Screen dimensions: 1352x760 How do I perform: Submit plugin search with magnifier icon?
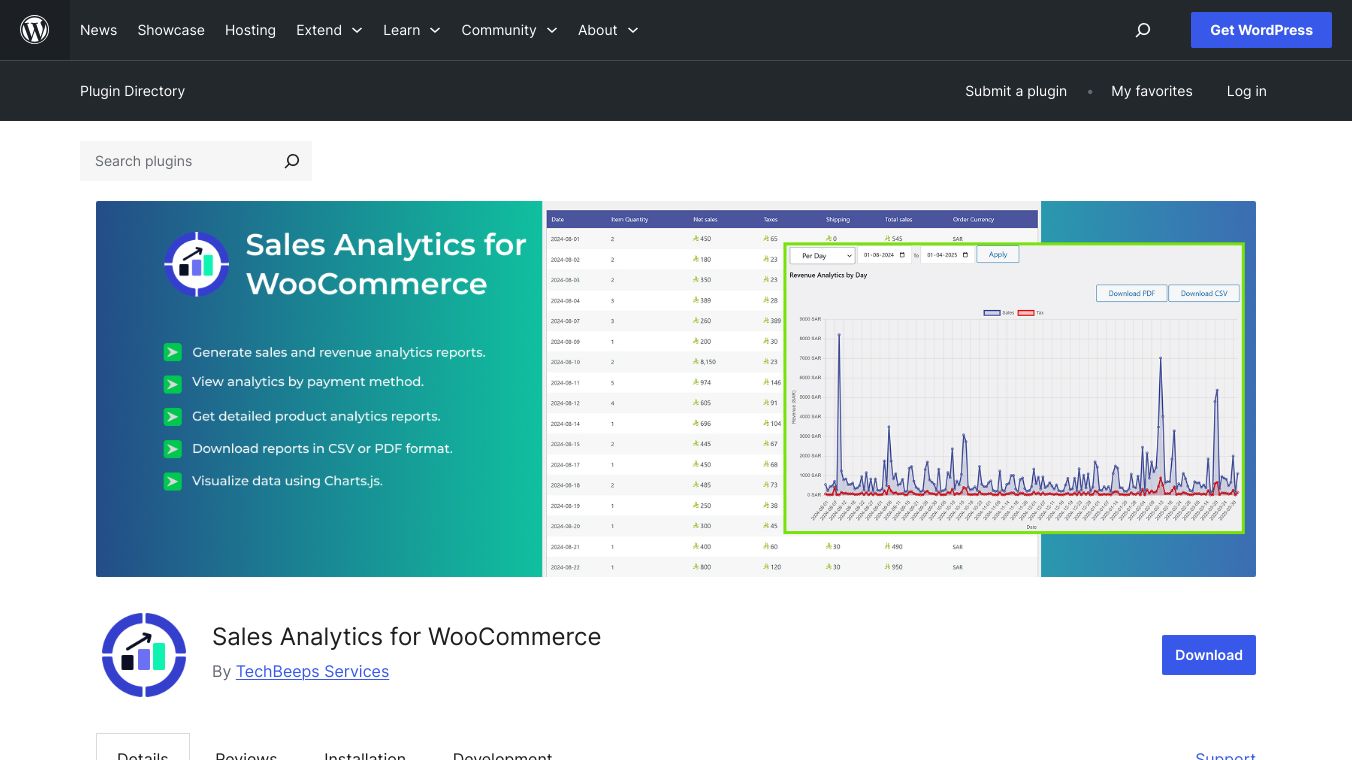coord(292,161)
